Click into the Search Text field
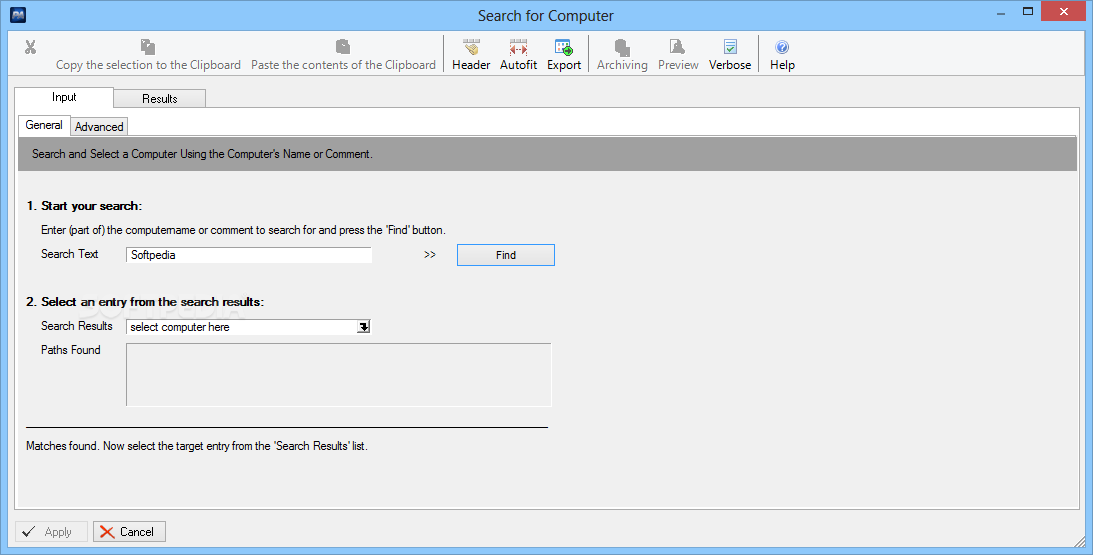The width and height of the screenshot is (1093, 555). [249, 255]
